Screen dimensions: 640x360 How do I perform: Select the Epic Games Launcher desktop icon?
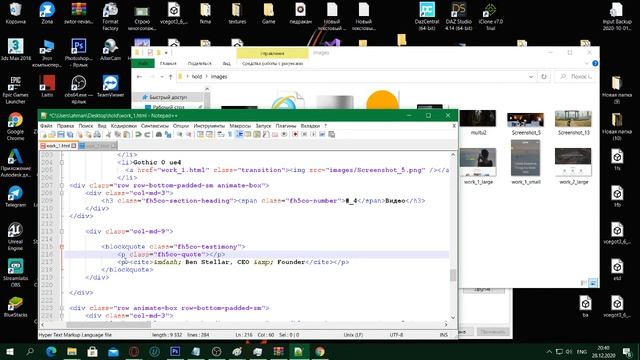pos(16,90)
